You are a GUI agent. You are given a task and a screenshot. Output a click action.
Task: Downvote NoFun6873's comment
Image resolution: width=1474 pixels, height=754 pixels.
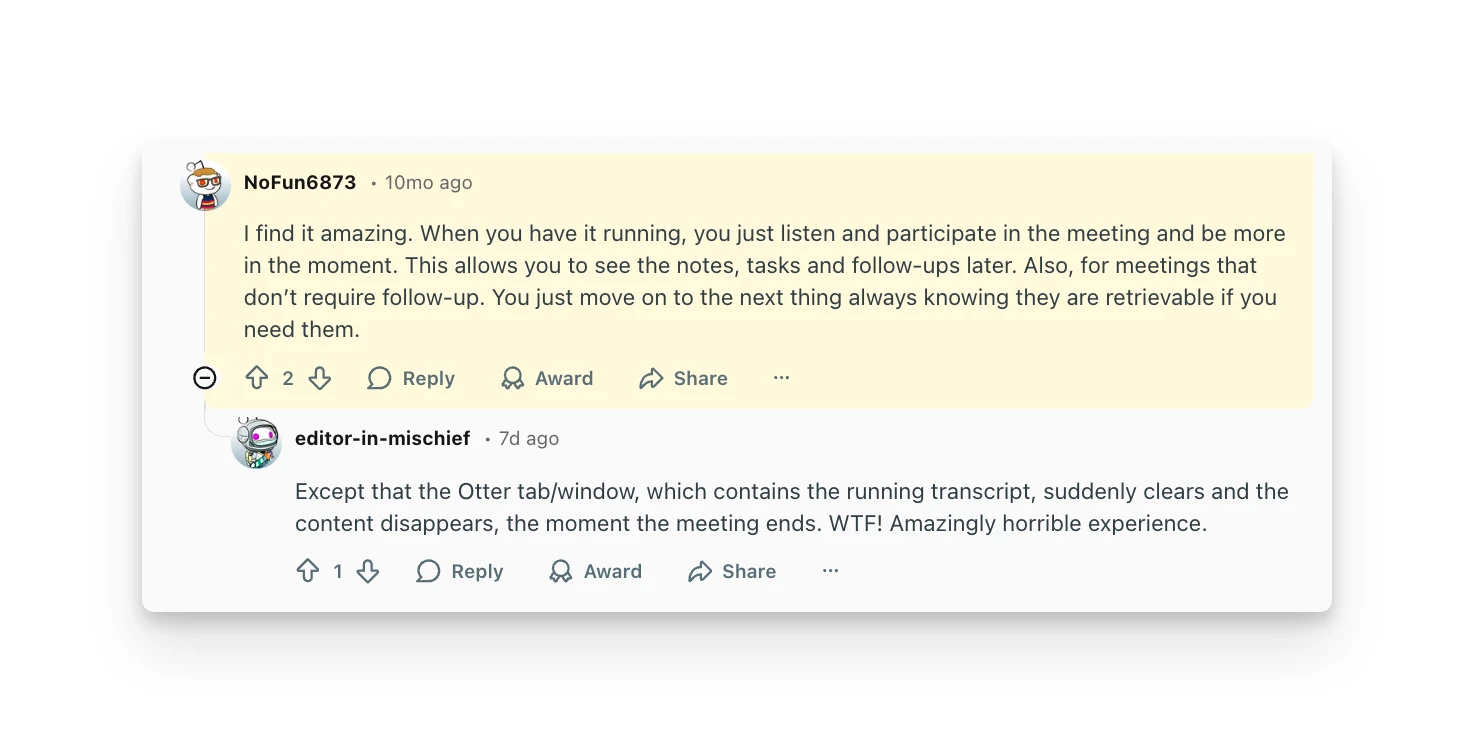pos(320,378)
